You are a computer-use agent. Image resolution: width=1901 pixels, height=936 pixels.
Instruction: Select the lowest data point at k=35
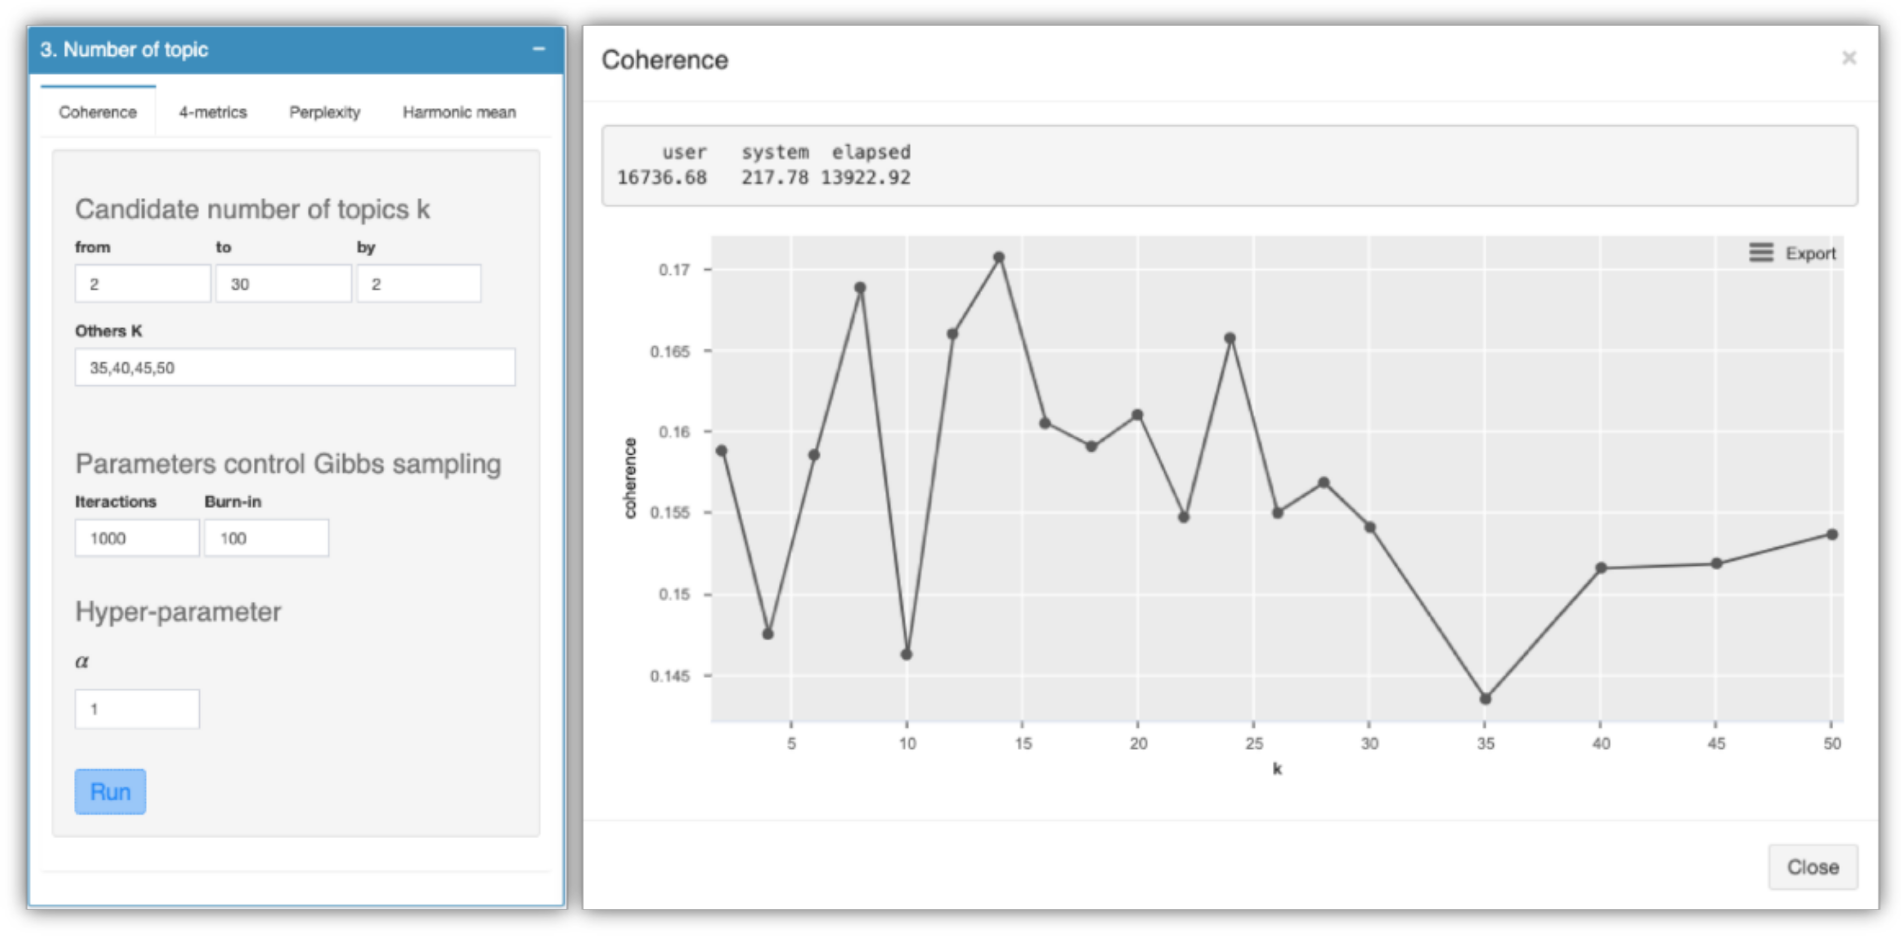click(x=1485, y=699)
